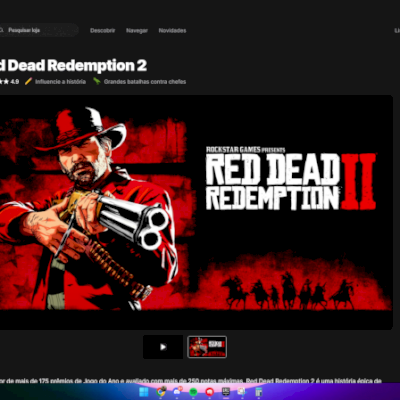Open the Calculator taskbar icon
400x400 pixels.
(258, 392)
